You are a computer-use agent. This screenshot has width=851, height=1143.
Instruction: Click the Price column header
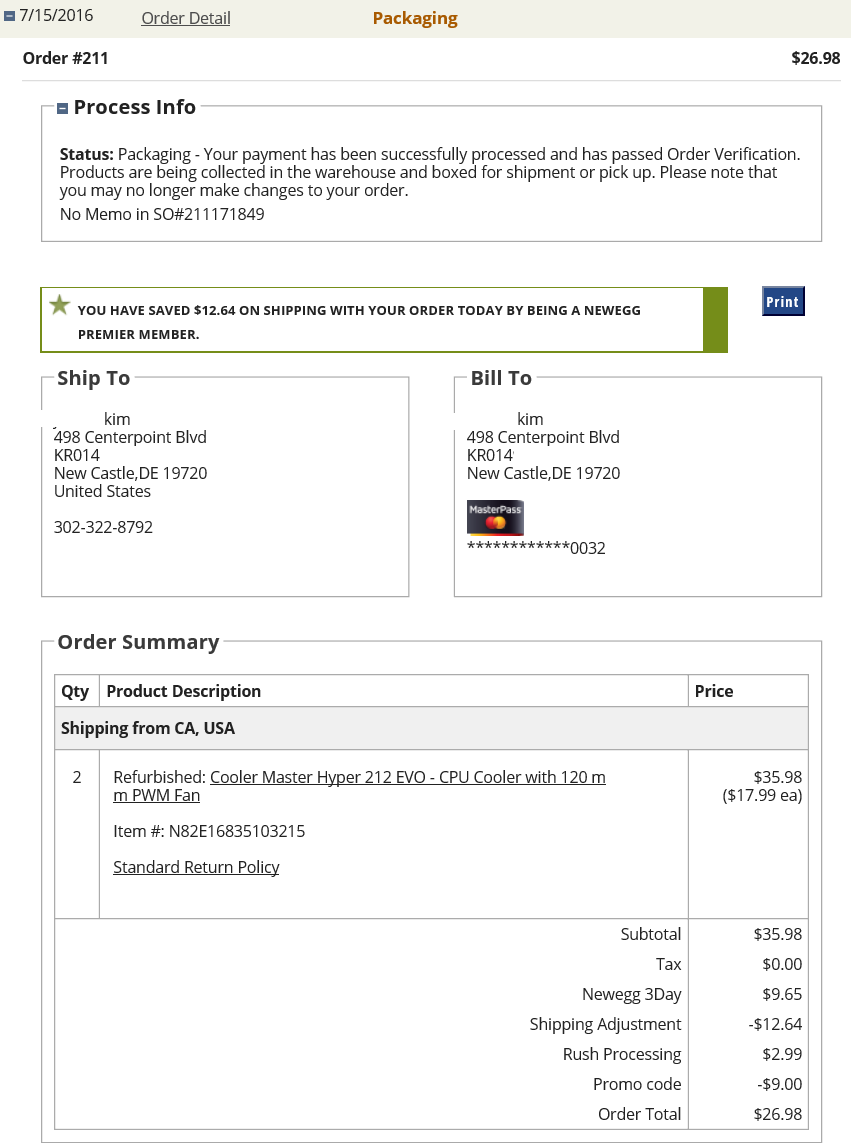[x=714, y=691]
